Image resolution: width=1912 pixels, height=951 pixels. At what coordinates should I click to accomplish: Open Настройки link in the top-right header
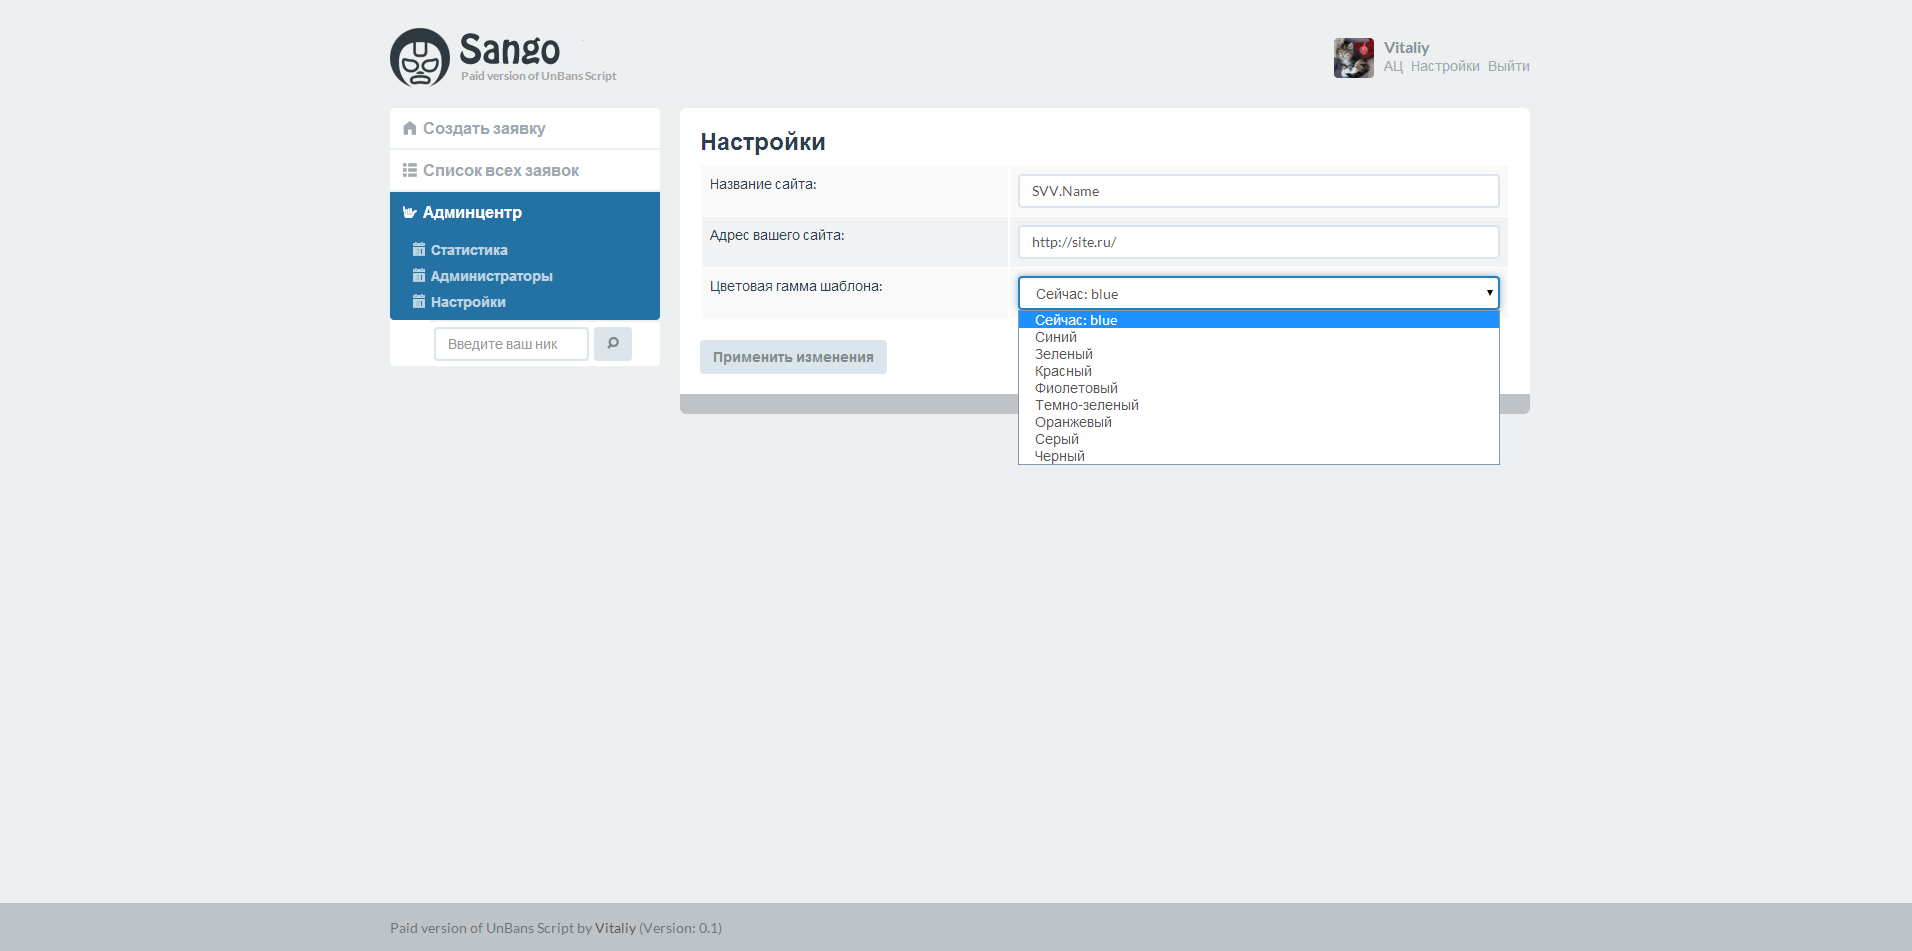(x=1445, y=66)
